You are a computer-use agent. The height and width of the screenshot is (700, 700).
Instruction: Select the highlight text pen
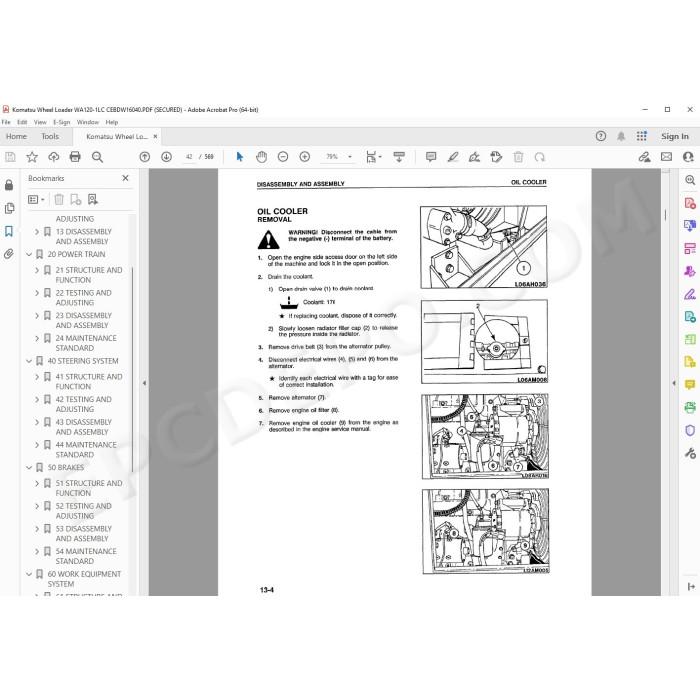point(453,157)
